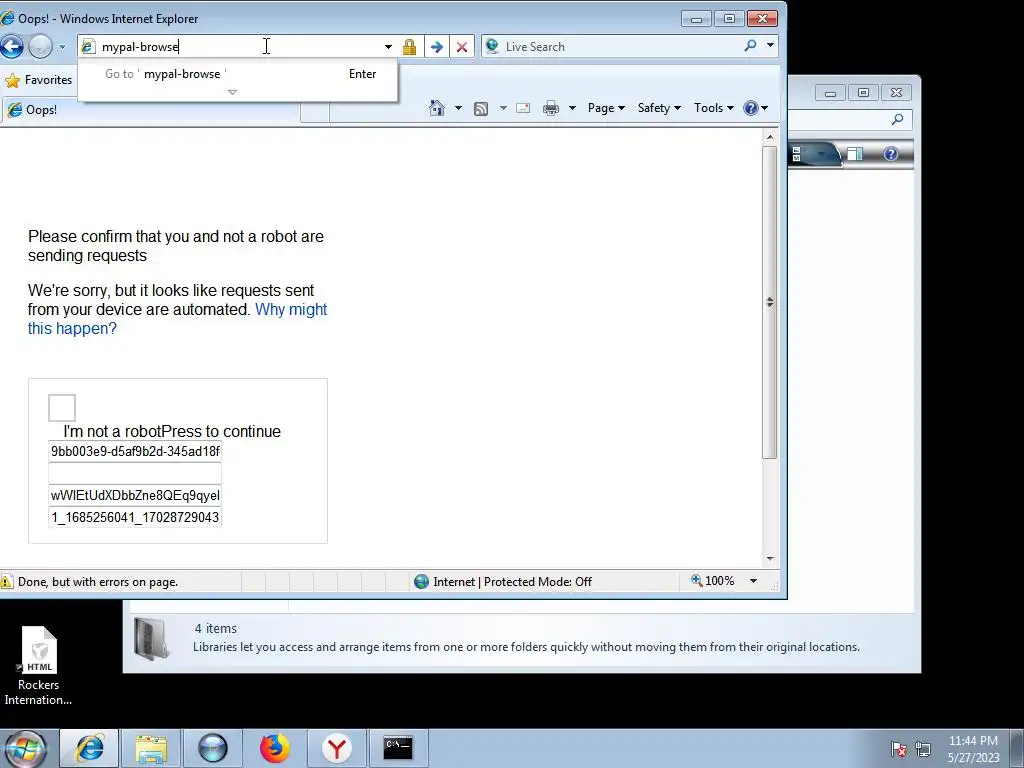Click the vertical scrollbar thumb of the page
The width and height of the screenshot is (1024, 768).
tap(770, 302)
